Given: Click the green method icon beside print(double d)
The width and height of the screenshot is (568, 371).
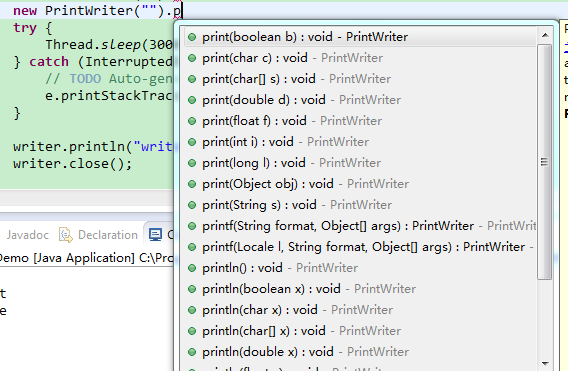Looking at the screenshot, I should pos(192,100).
